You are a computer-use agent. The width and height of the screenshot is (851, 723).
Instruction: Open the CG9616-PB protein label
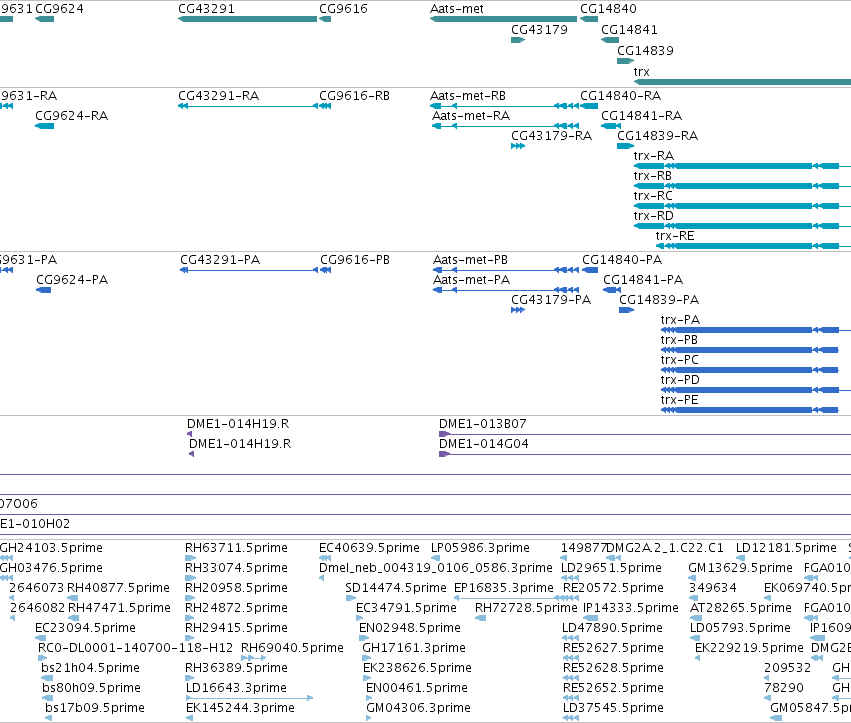point(355,260)
